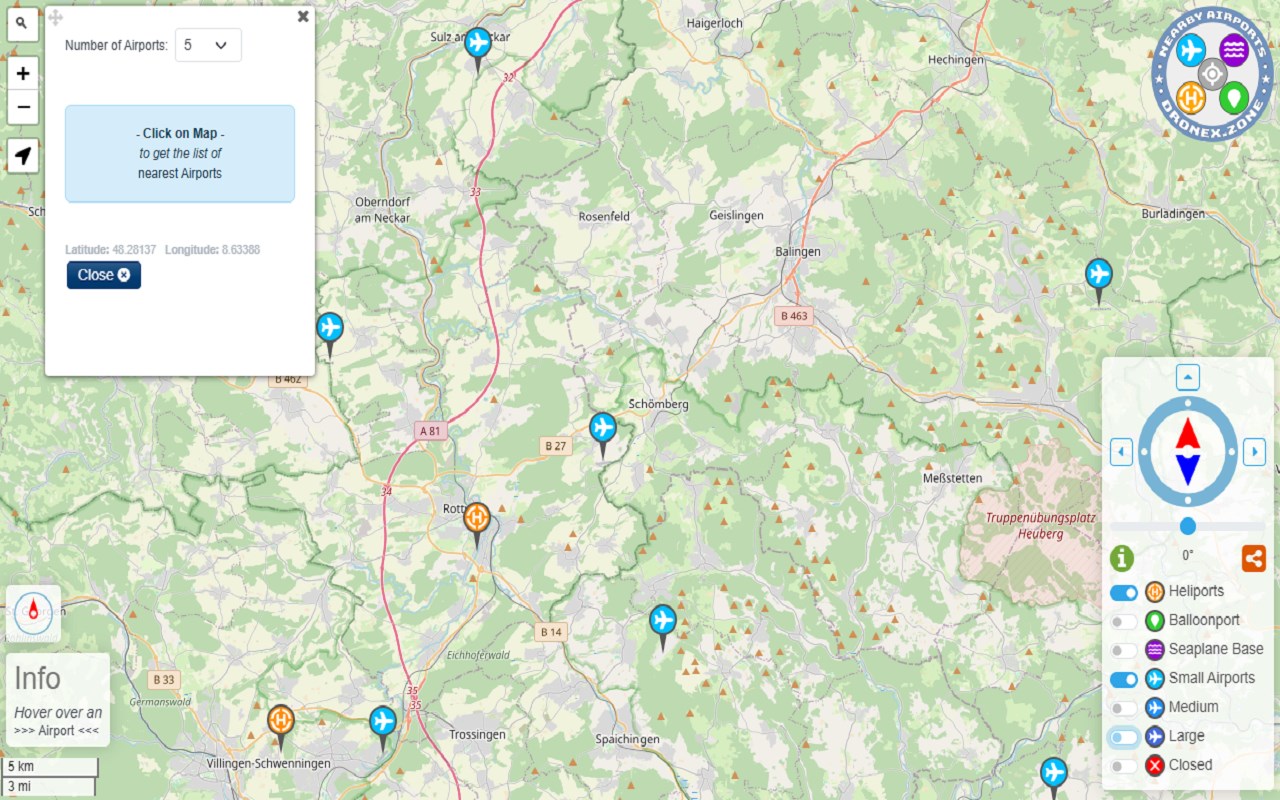Image resolution: width=1280 pixels, height=800 pixels.
Task: Click the compass right arrow button
Action: pyautogui.click(x=1254, y=452)
